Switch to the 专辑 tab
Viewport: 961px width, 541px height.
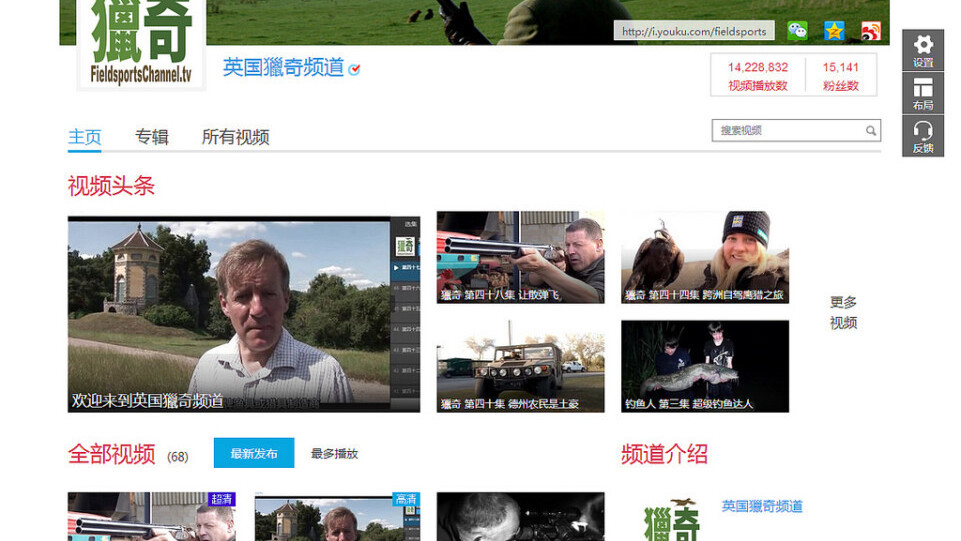coord(152,137)
